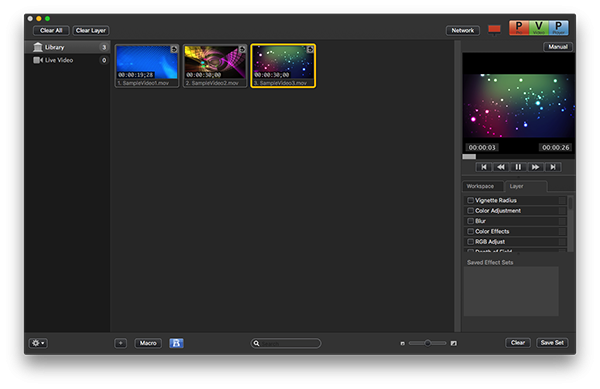Click the loop icon on SampleVideo1.mov thumbnail

click(x=174, y=49)
